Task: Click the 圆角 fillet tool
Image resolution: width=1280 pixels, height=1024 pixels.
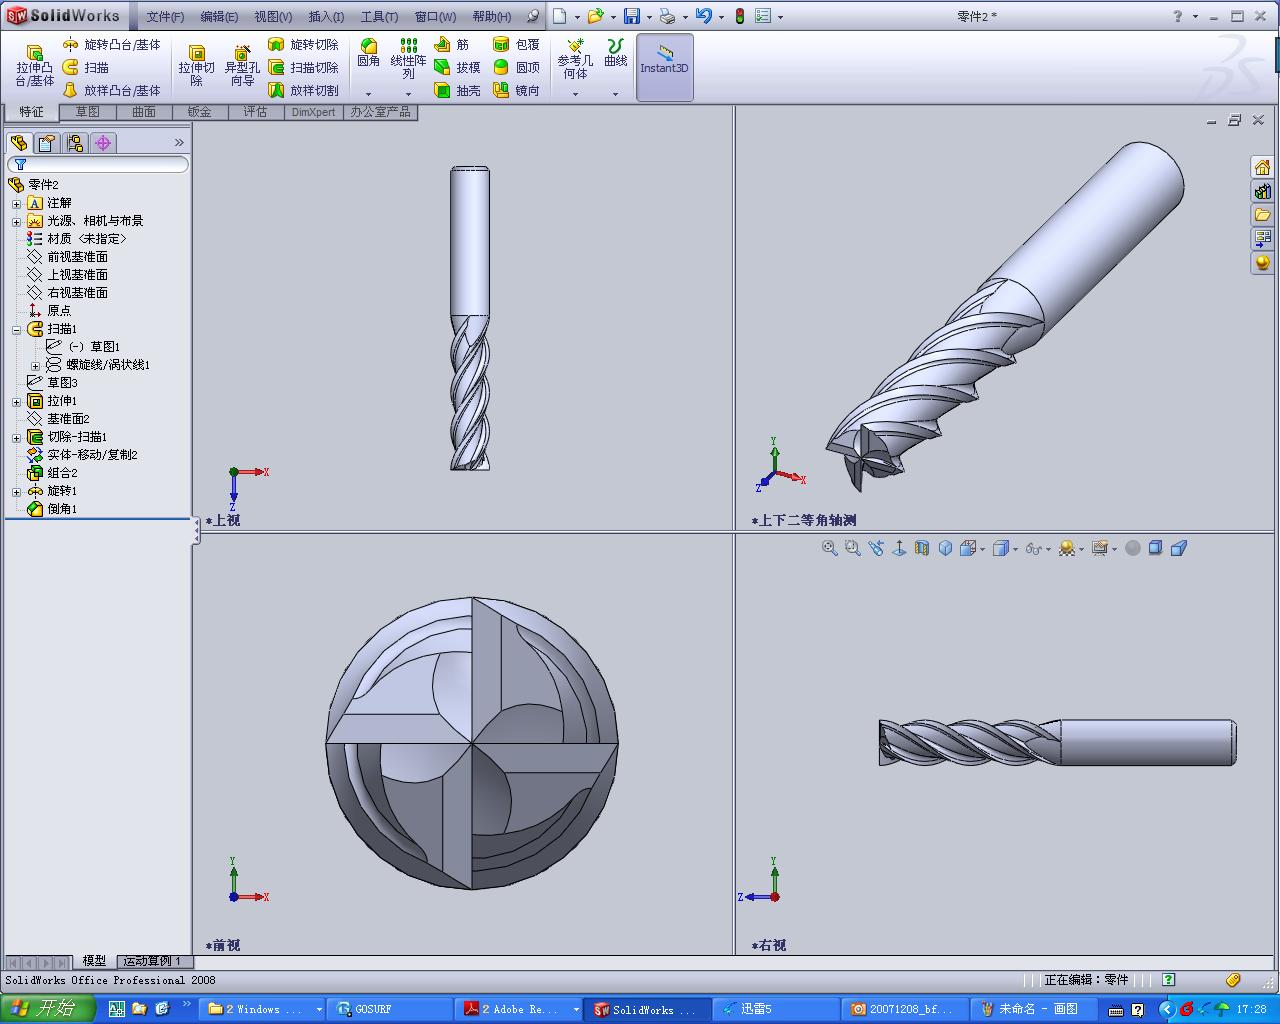Action: click(369, 53)
